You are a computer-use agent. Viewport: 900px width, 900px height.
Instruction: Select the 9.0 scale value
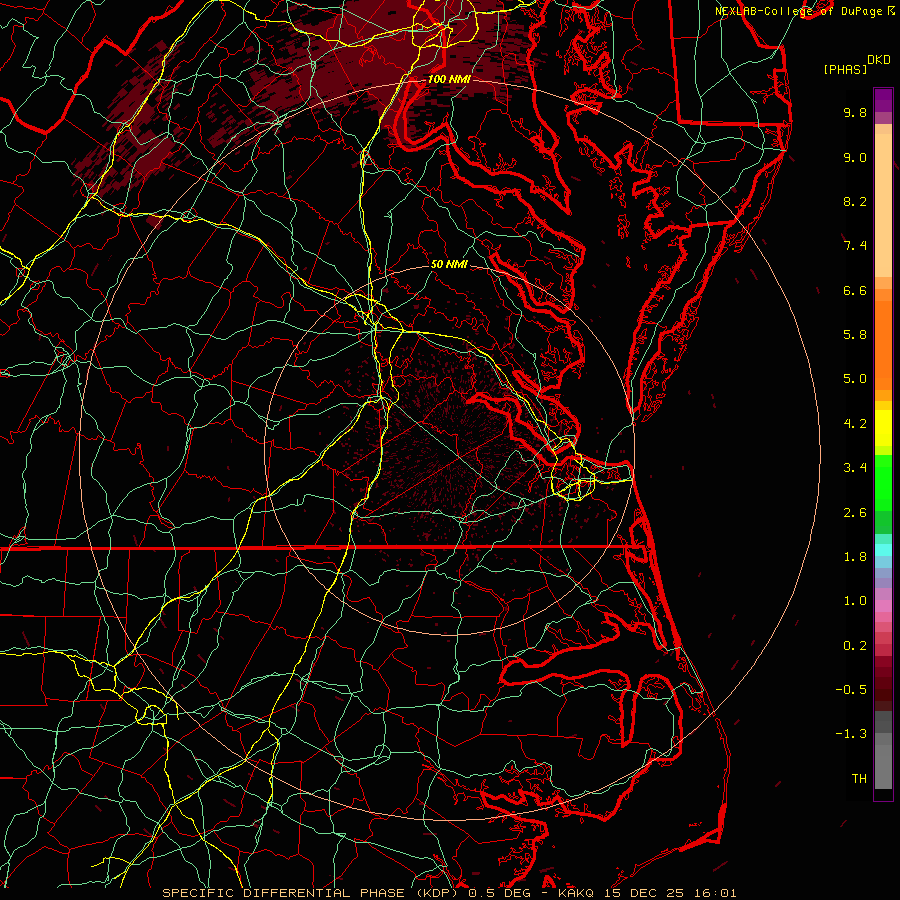tap(855, 157)
